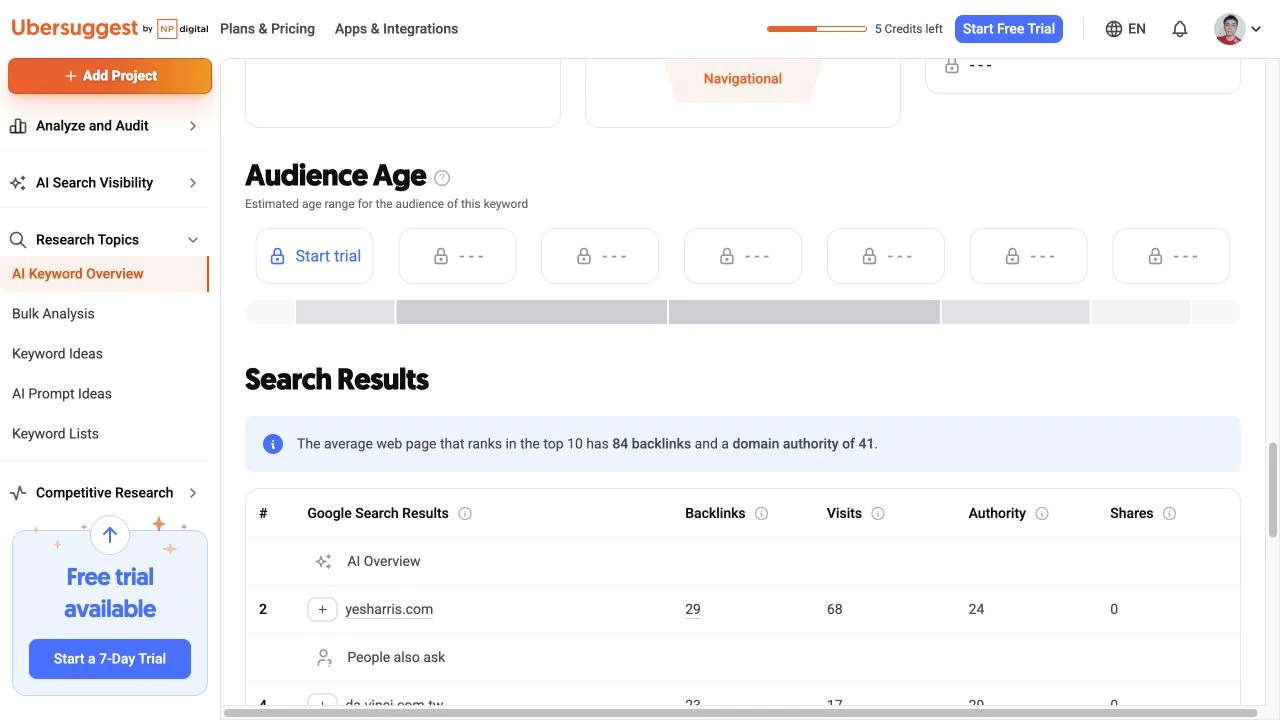Screen dimensions: 1280x720
Task: Click the AI Overview sparkle icon
Action: click(323, 562)
